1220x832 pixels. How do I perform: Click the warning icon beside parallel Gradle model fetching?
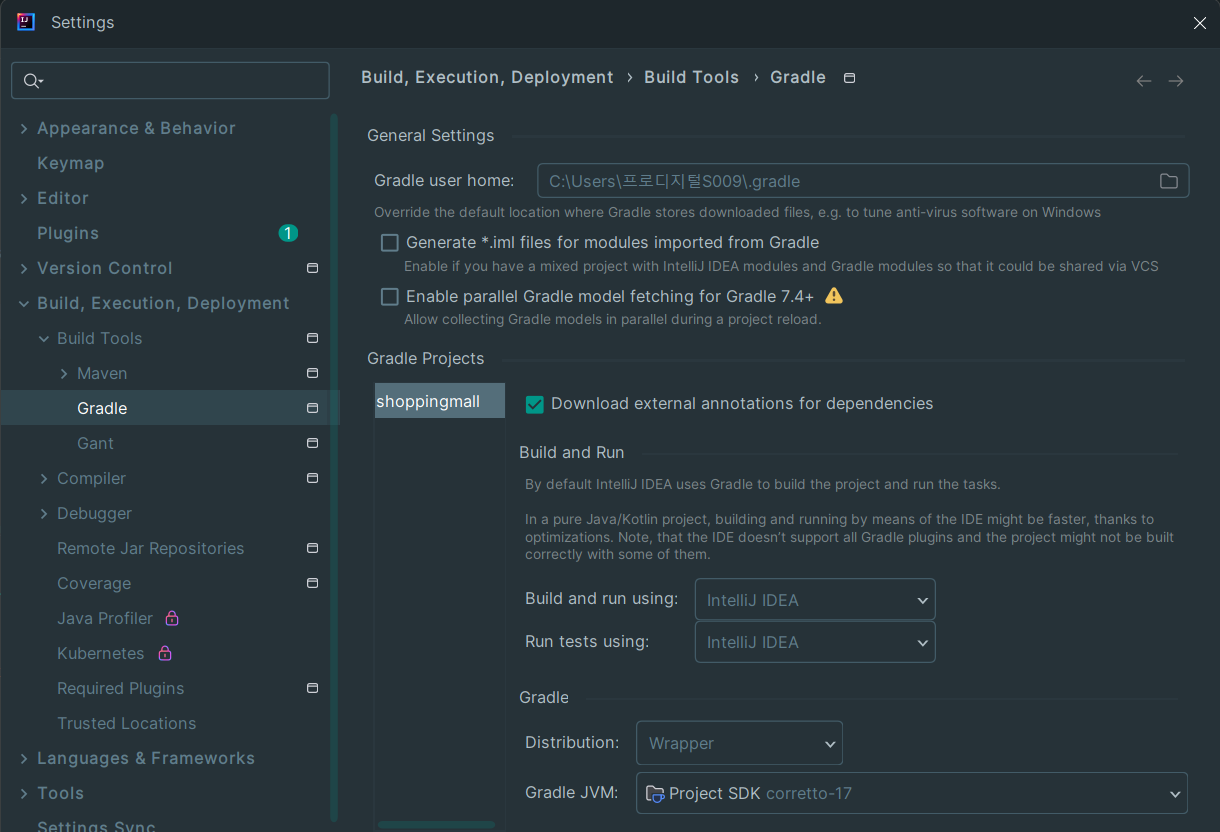pos(834,296)
